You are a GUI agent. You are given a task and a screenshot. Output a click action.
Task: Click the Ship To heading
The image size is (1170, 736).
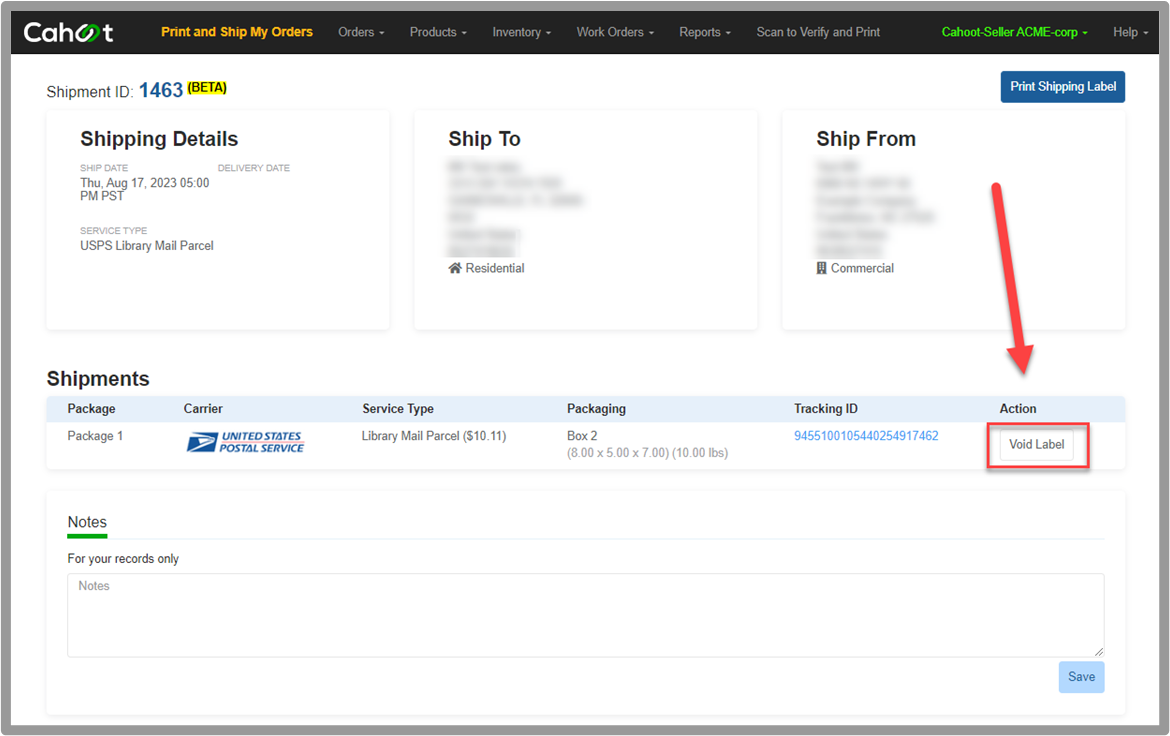pyautogui.click(x=484, y=140)
